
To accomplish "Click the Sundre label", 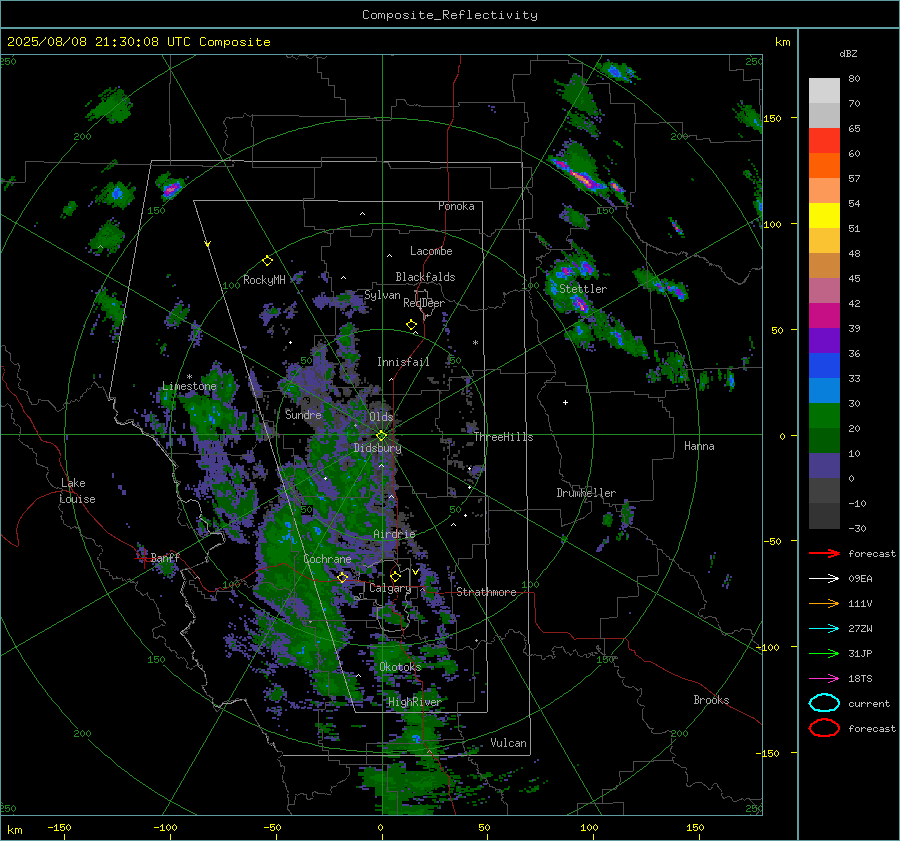I will [303, 414].
